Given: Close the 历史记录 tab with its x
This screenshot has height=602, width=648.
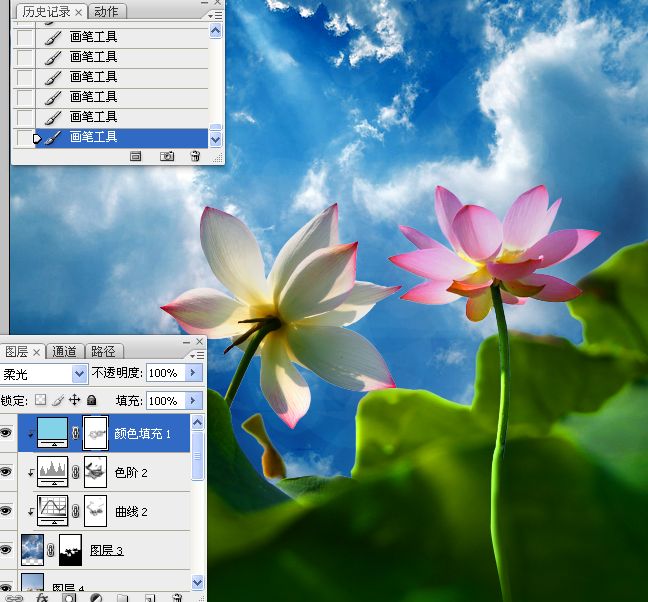Looking at the screenshot, I should pyautogui.click(x=79, y=13).
